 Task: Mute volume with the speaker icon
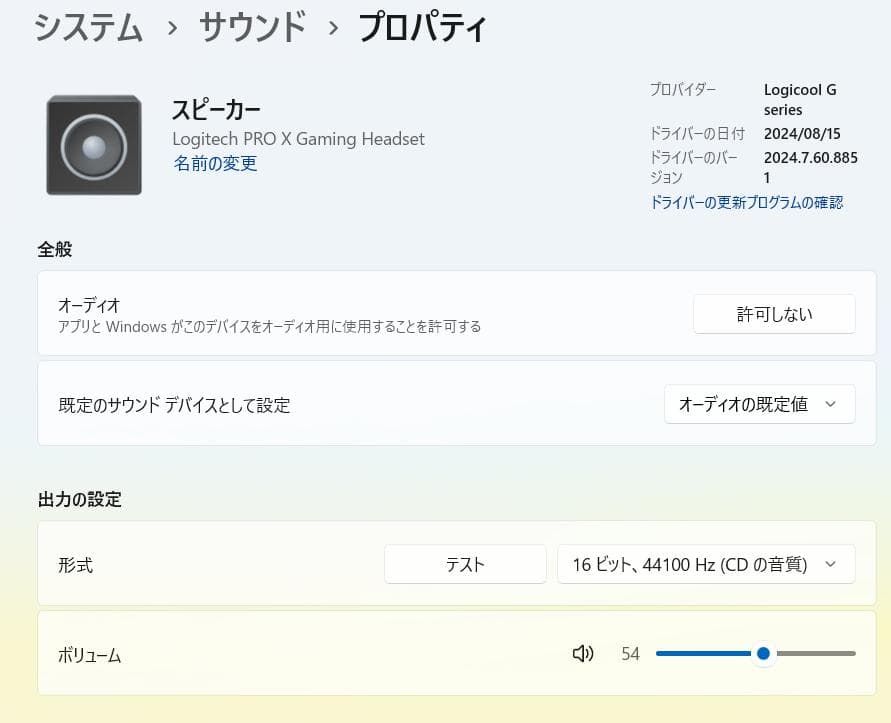pos(583,654)
